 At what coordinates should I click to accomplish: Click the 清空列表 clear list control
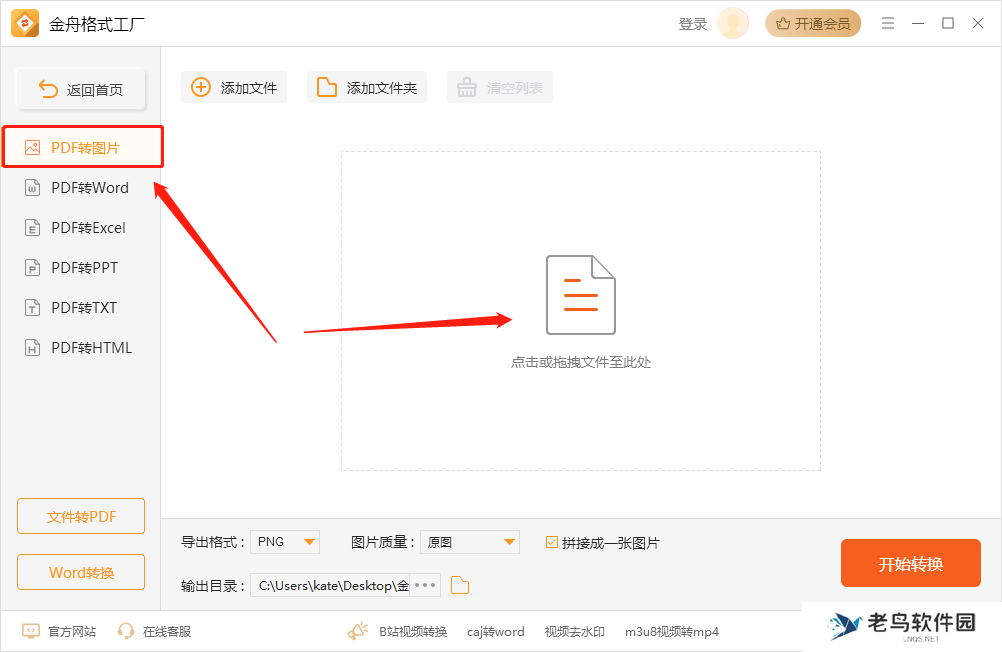499,87
